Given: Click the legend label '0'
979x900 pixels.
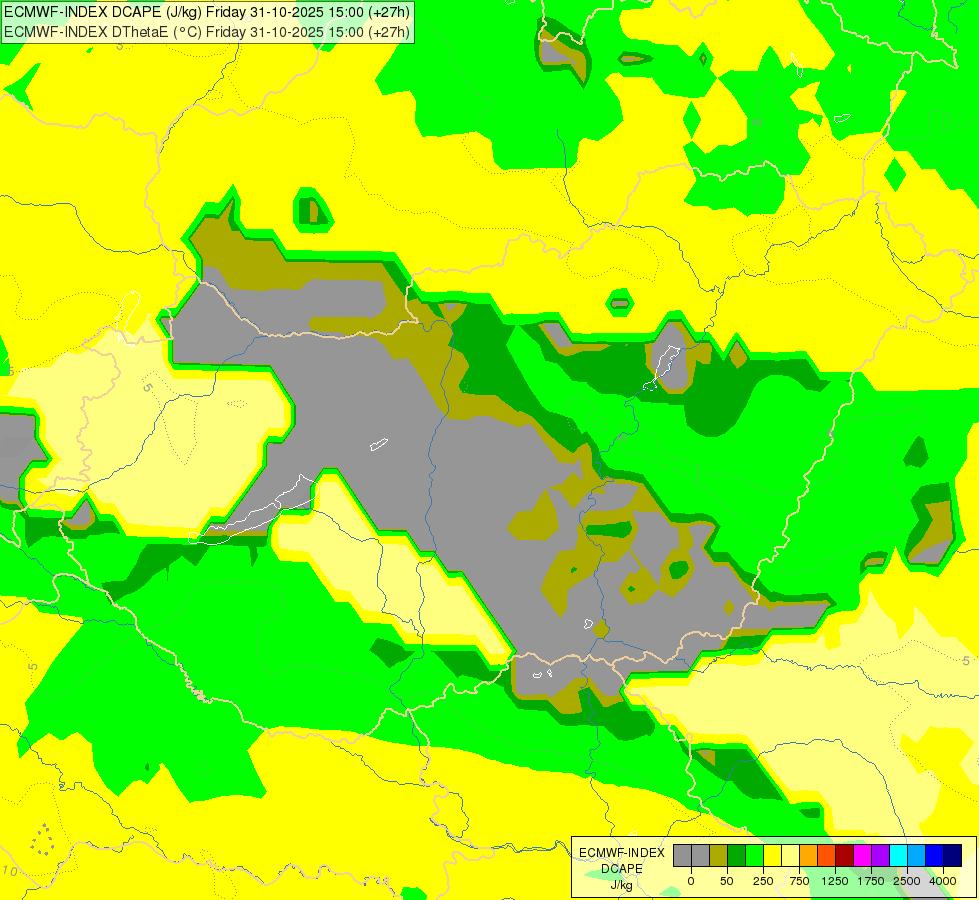Looking at the screenshot, I should (691, 881).
